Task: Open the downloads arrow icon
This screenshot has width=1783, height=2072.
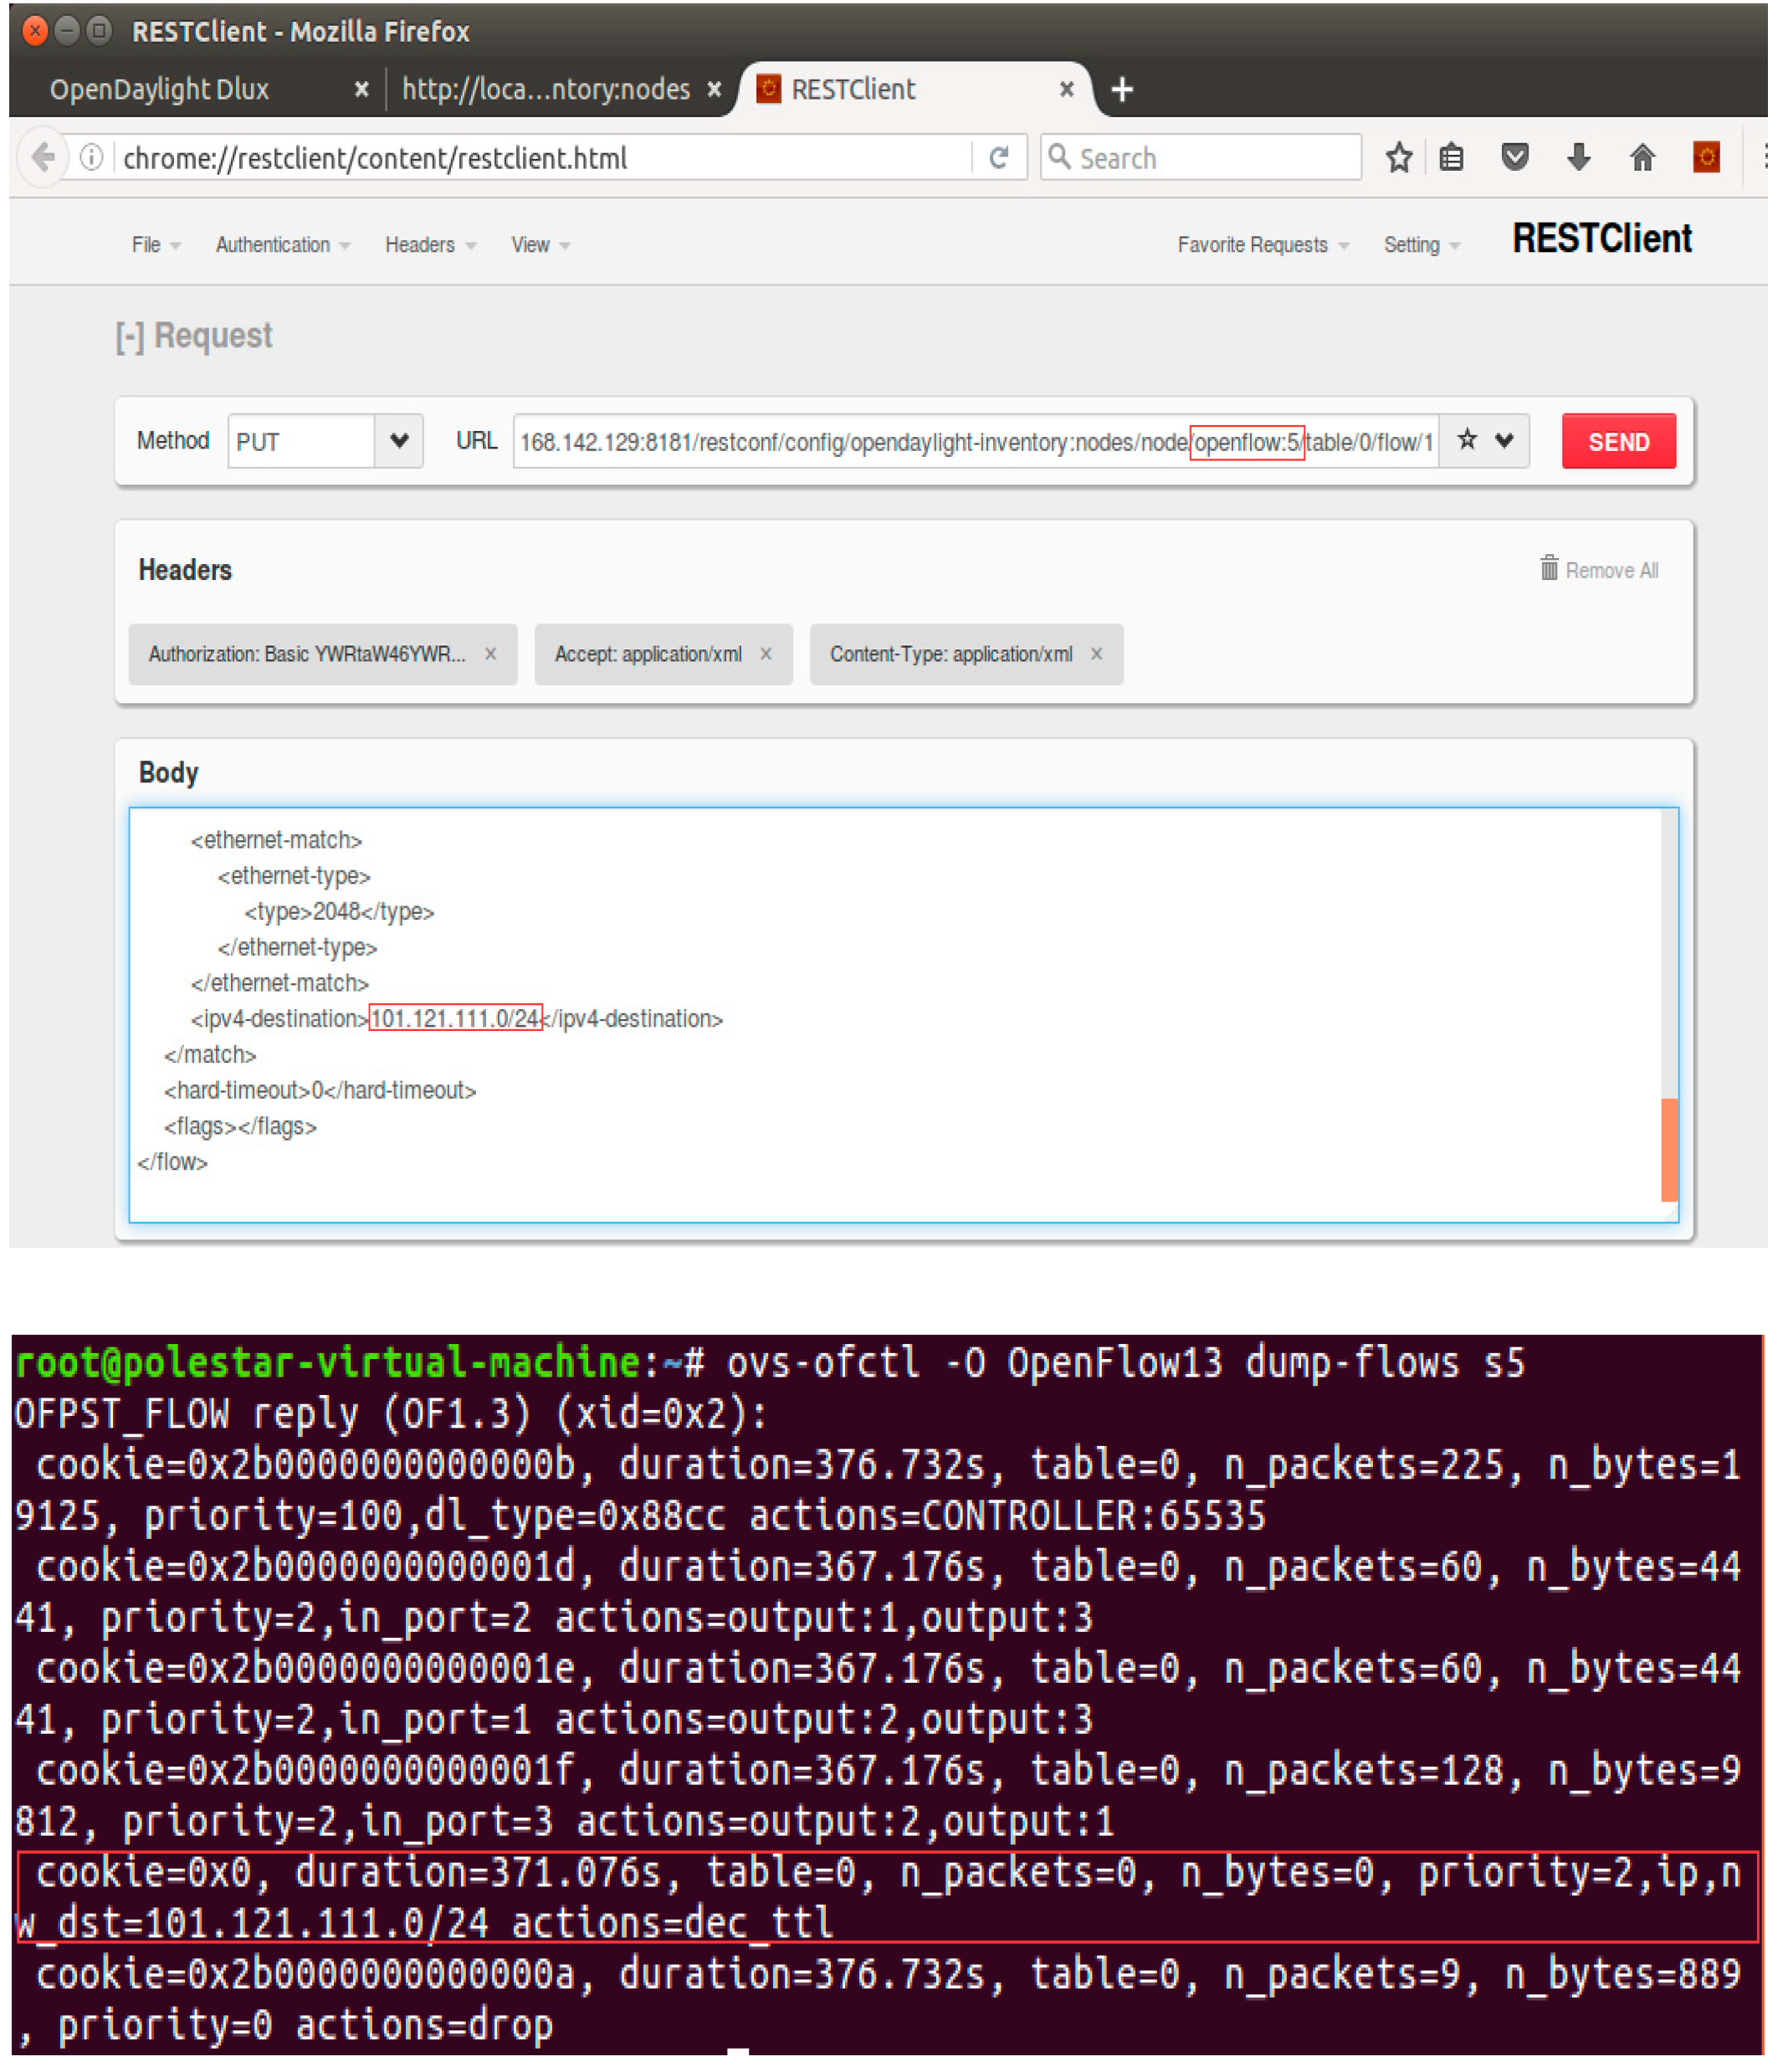Action: coord(1579,158)
